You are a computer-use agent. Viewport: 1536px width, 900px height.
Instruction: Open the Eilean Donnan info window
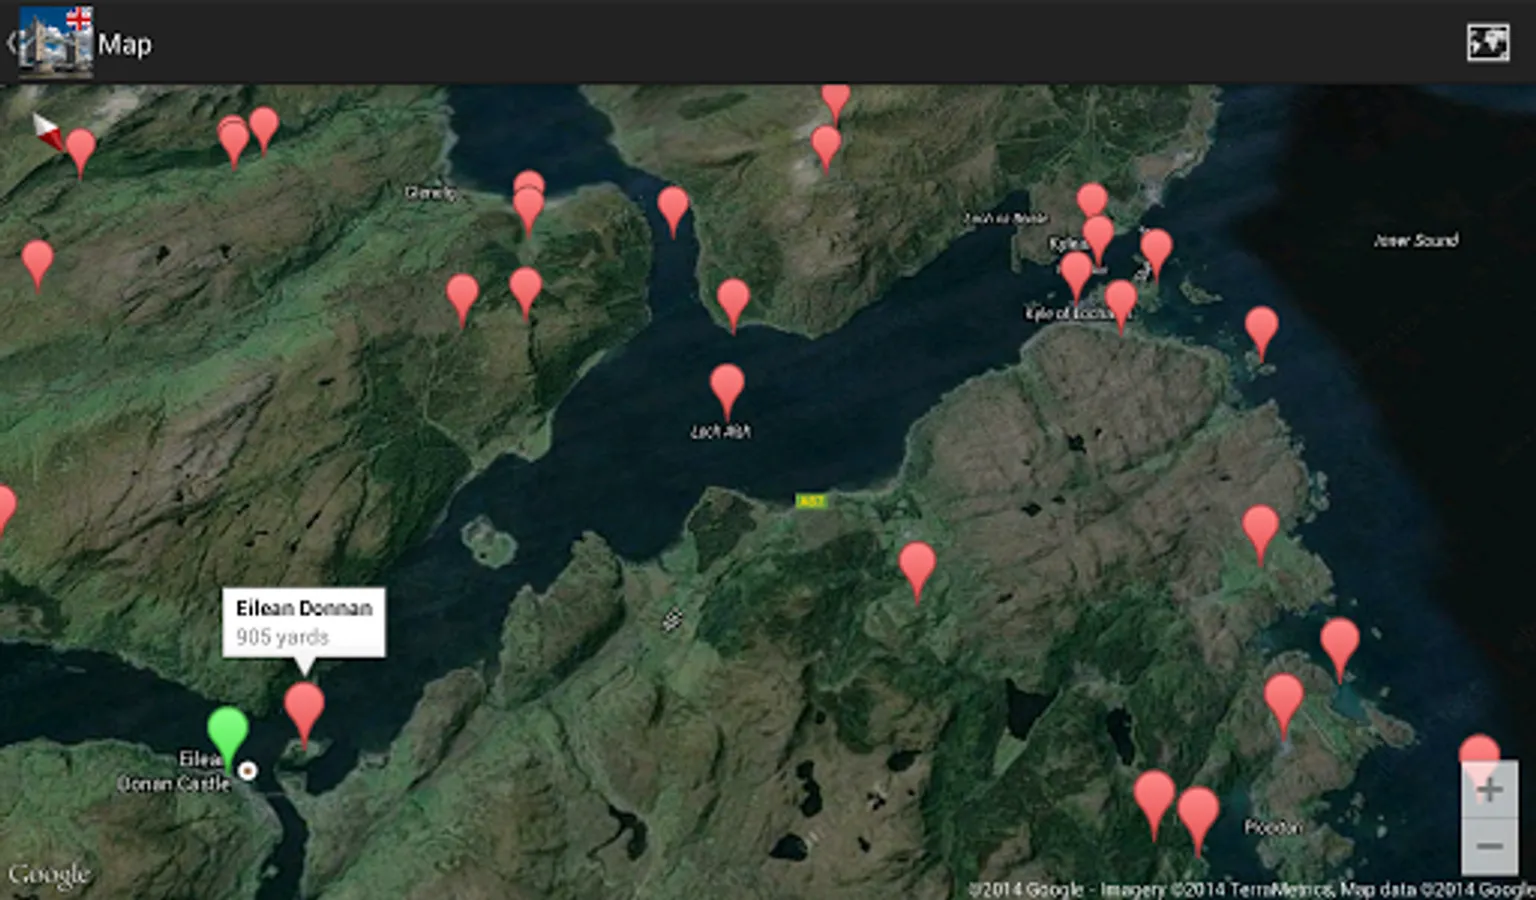[x=303, y=624]
